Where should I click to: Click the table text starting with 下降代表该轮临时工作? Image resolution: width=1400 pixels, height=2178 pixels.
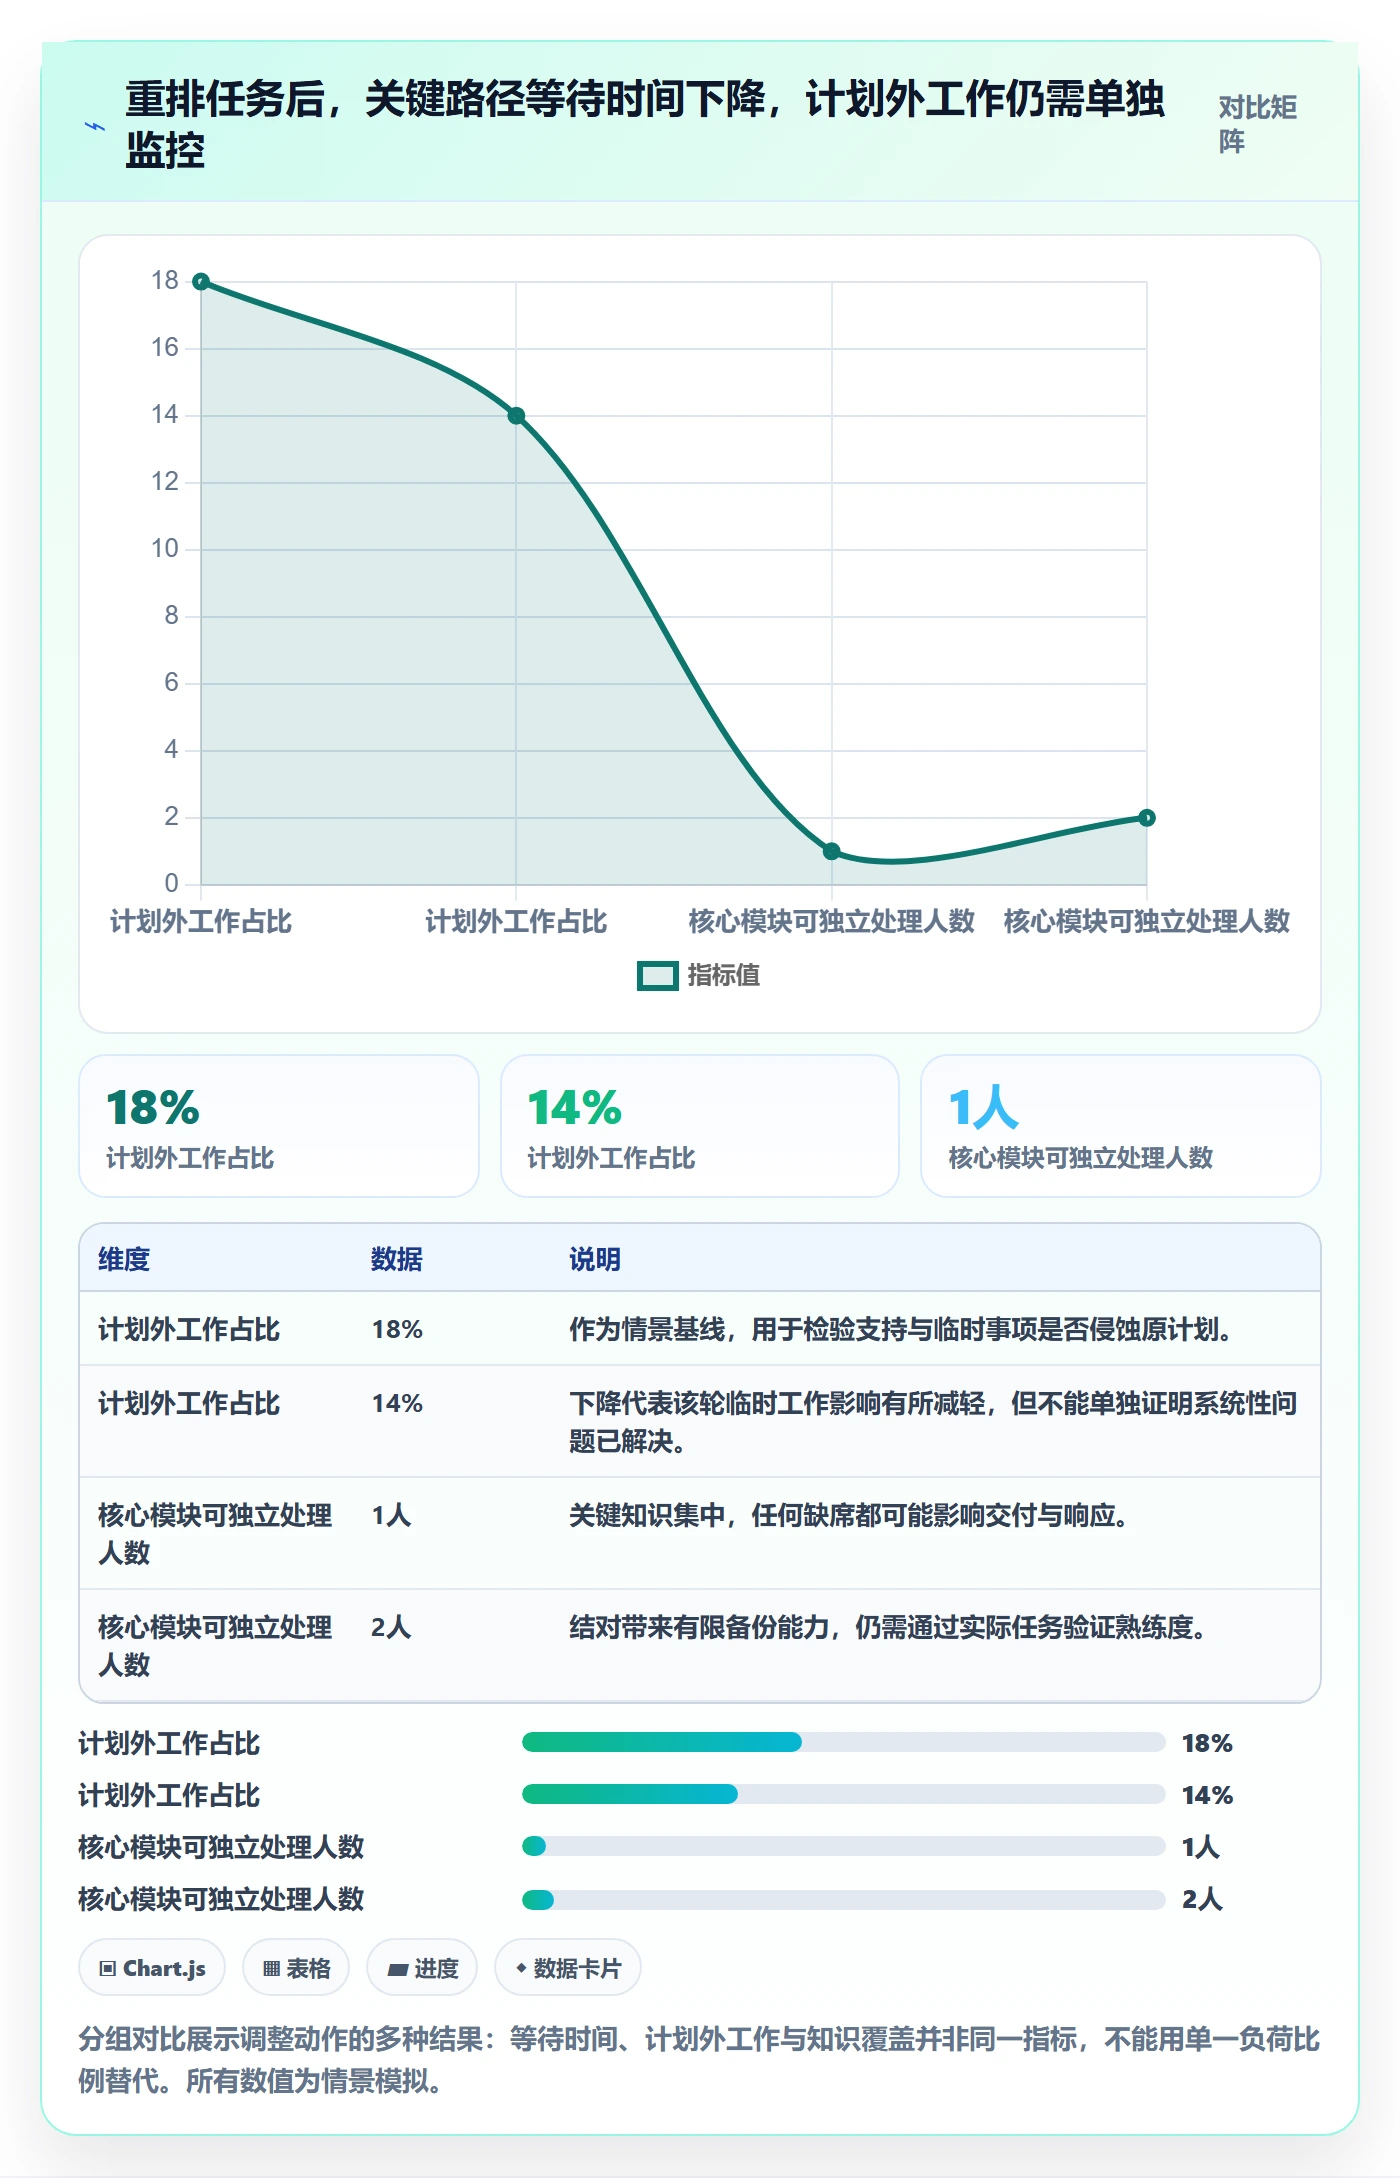tap(933, 1422)
